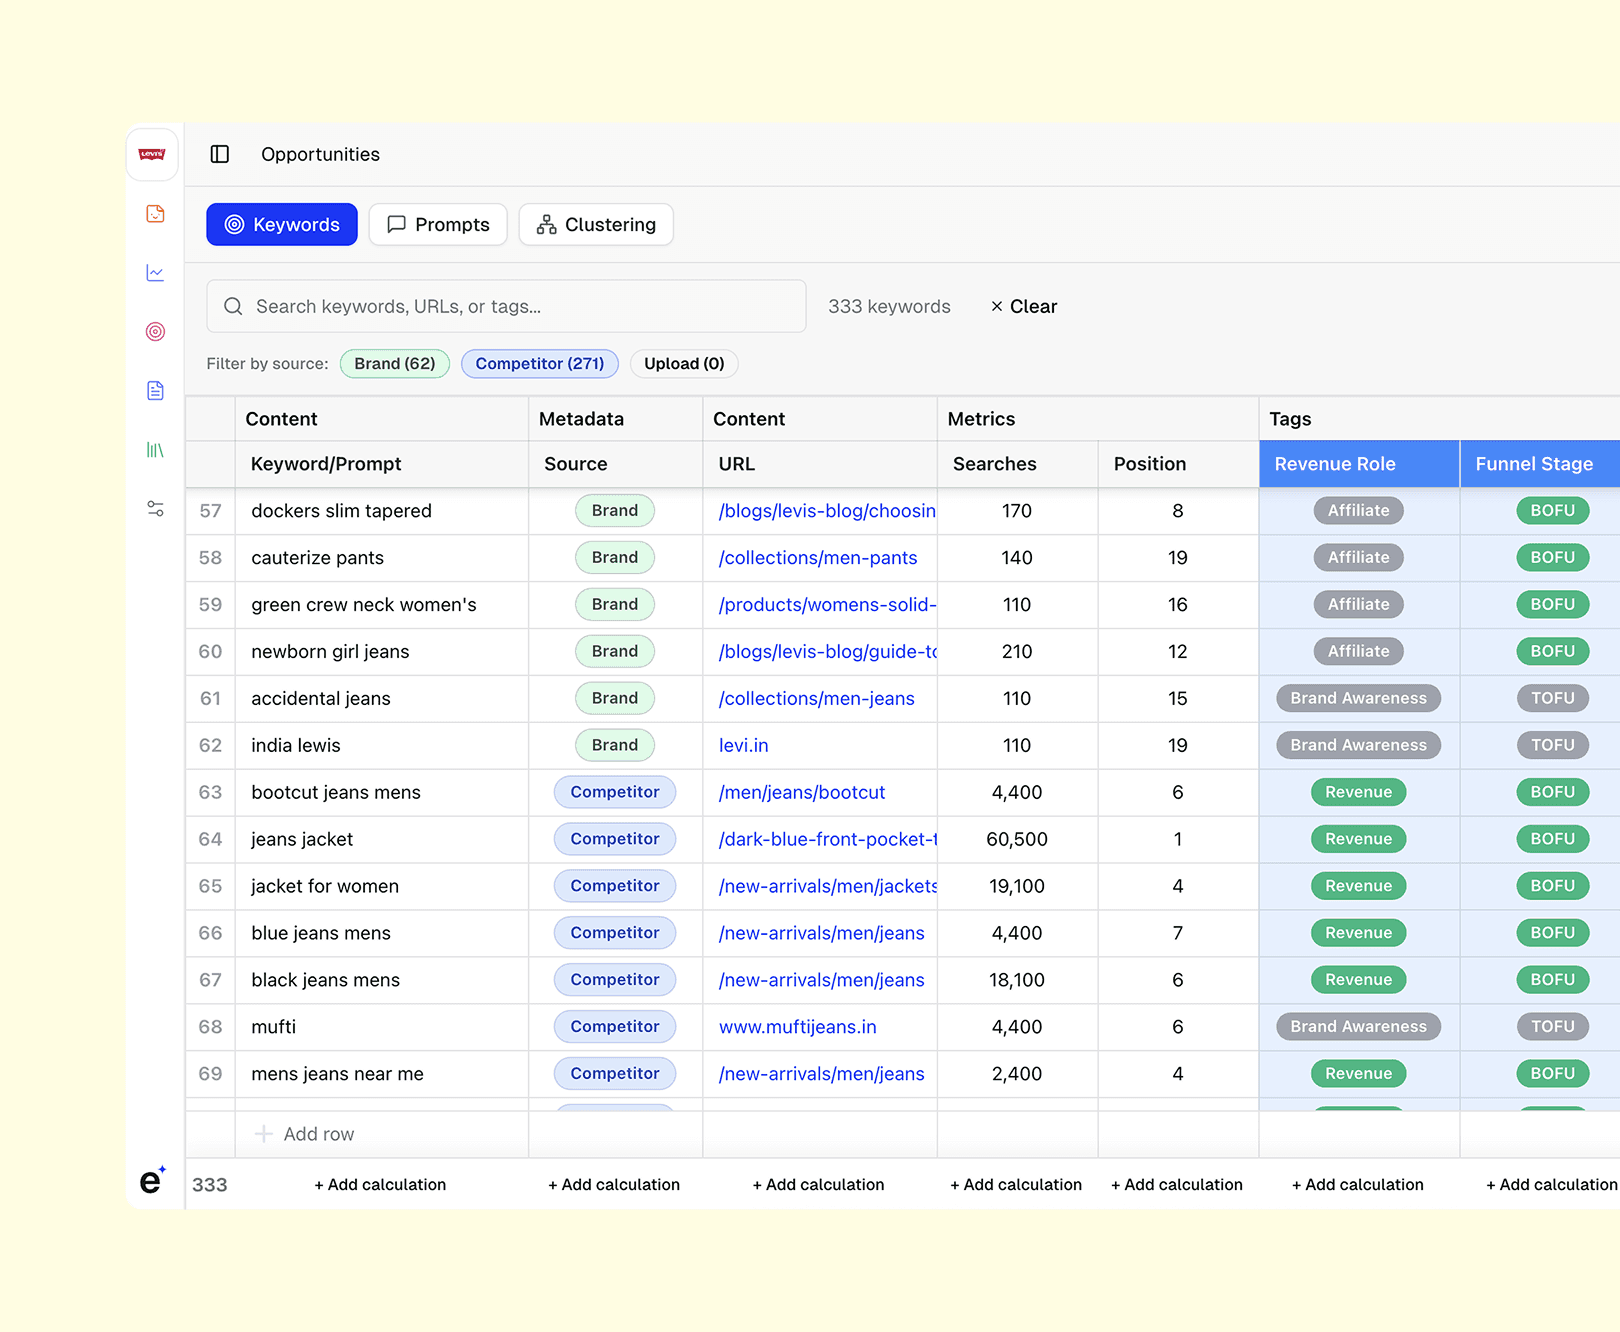The image size is (1620, 1332).
Task: Open the /collections/men-jeans link
Action: tap(816, 699)
